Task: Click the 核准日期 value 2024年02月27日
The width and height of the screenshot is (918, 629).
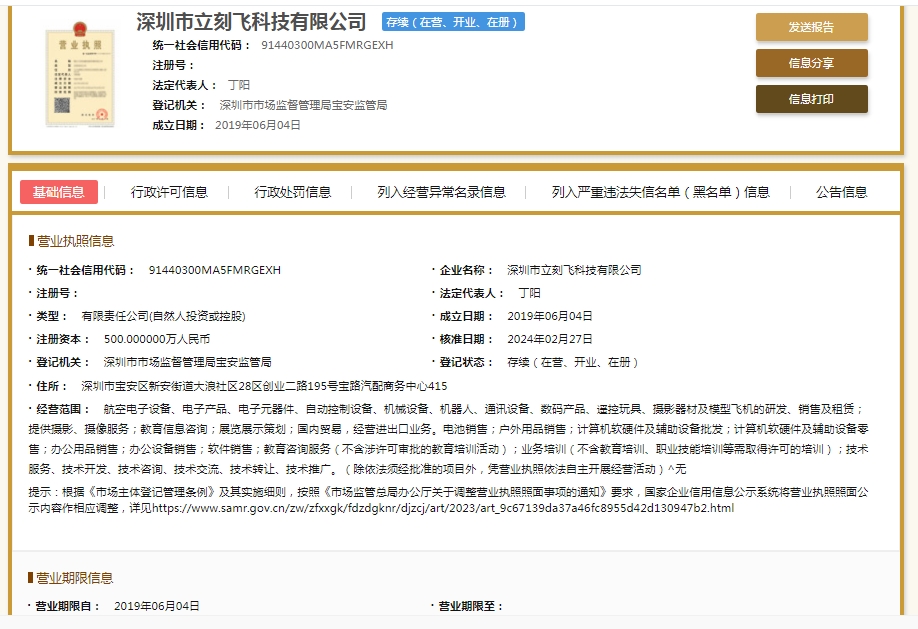Action: click(x=549, y=339)
